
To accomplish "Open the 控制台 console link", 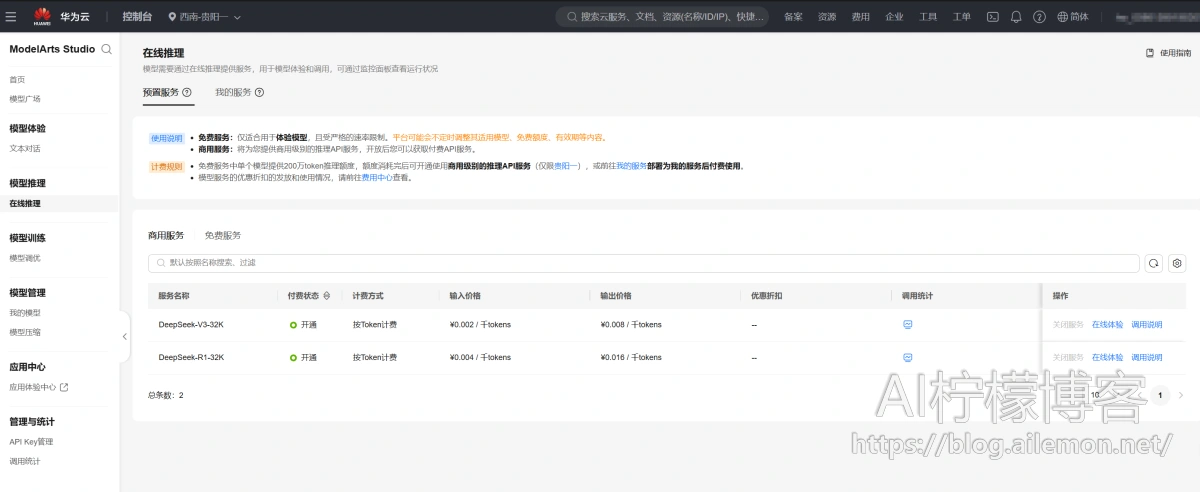I will pos(138,17).
